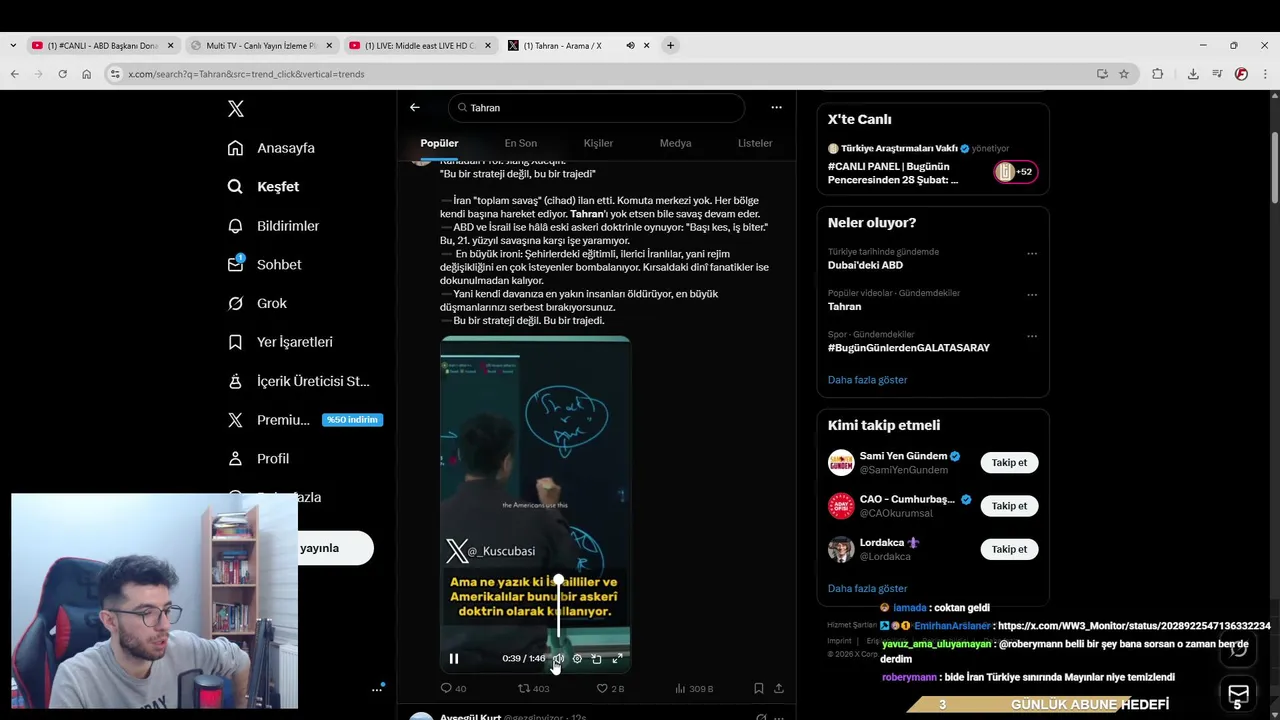This screenshot has height=720, width=1280.
Task: Enter fullscreen on the video
Action: click(617, 658)
